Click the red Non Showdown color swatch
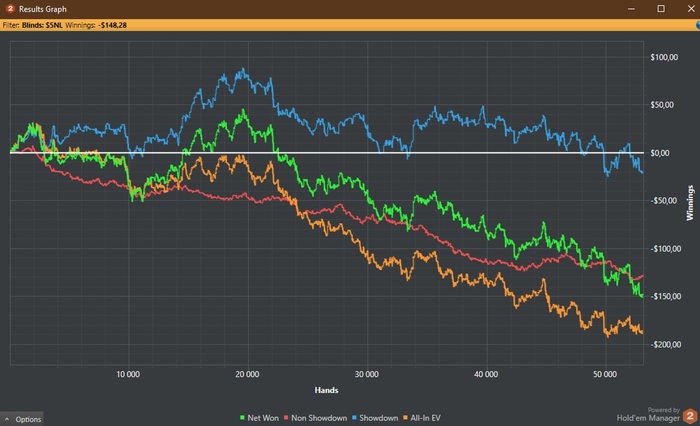The image size is (700, 426). coord(286,418)
